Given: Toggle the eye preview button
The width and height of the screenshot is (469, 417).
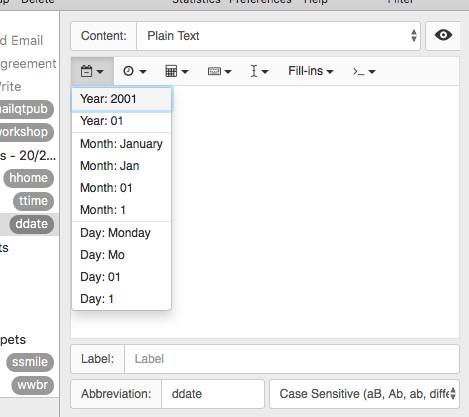Looking at the screenshot, I should [x=443, y=36].
